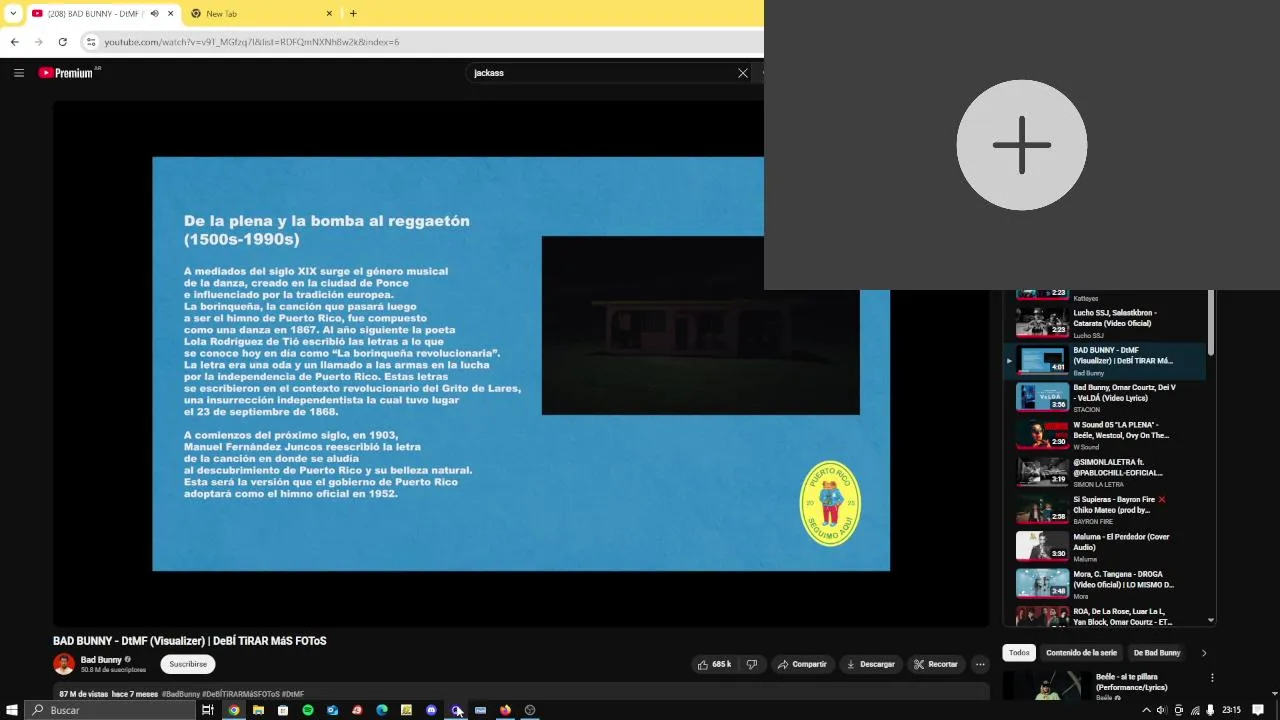Open the Bad Bunny channel name link

[101, 660]
